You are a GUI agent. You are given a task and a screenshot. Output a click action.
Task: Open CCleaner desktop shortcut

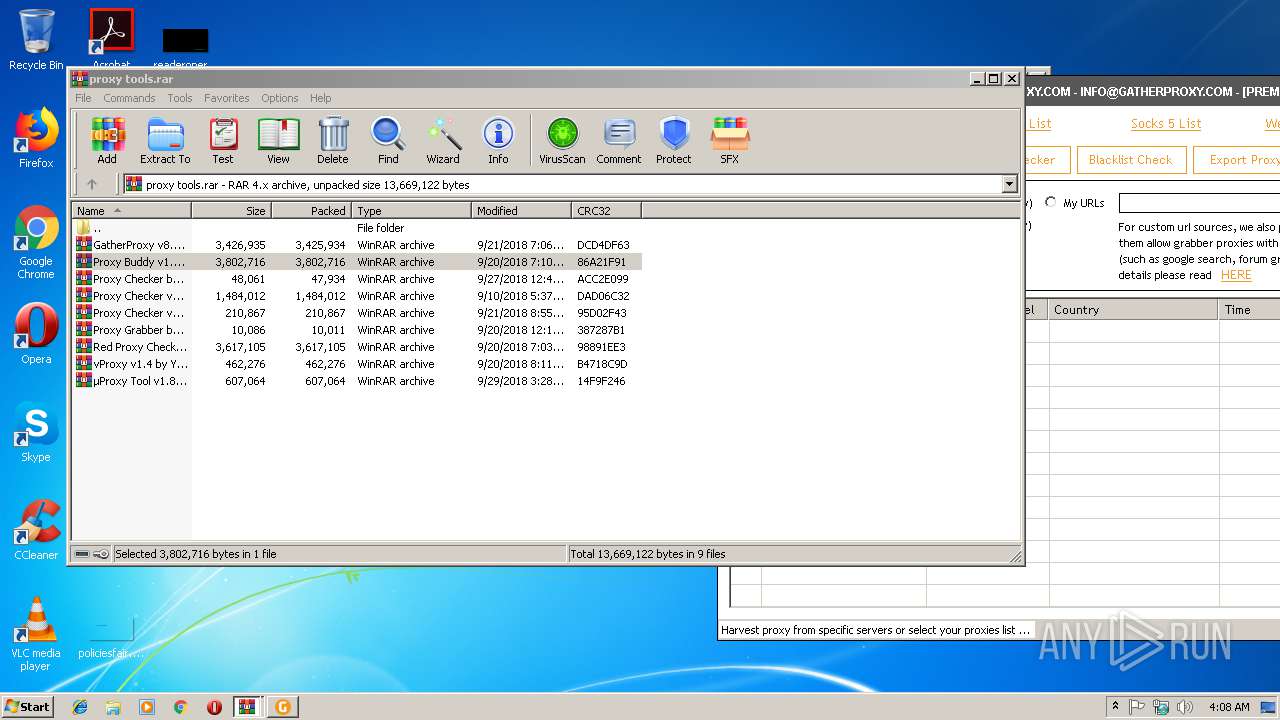coord(36,530)
